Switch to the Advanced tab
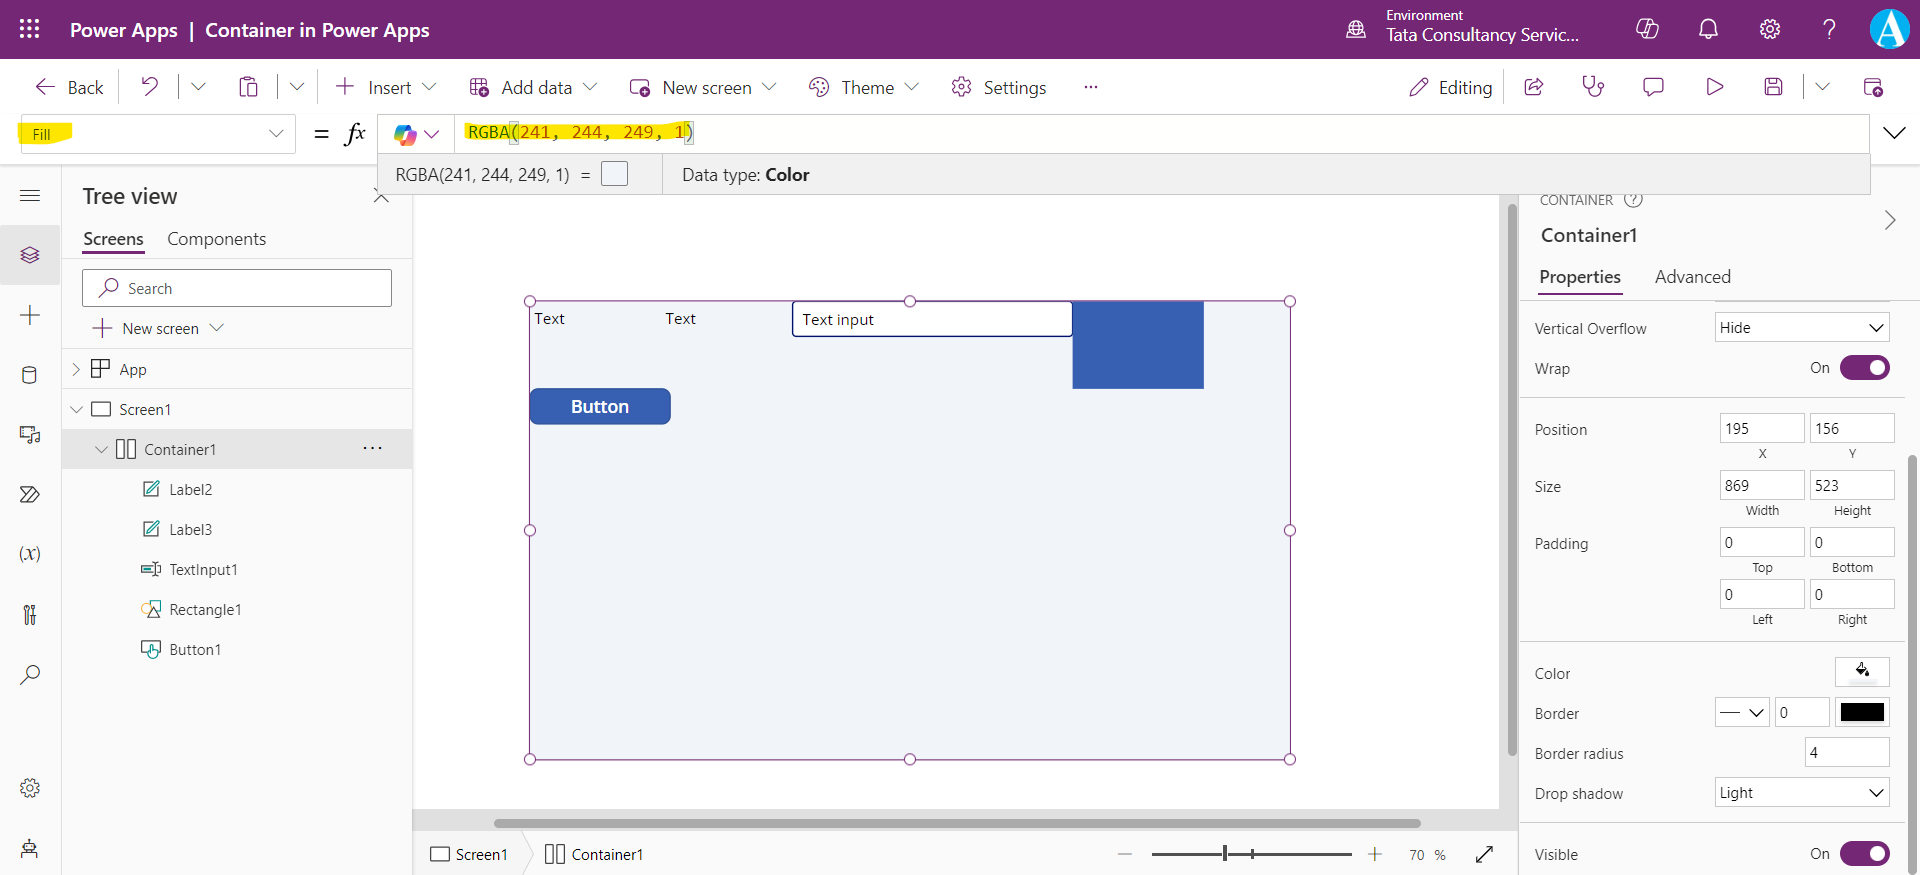This screenshot has width=1920, height=875. (x=1692, y=277)
